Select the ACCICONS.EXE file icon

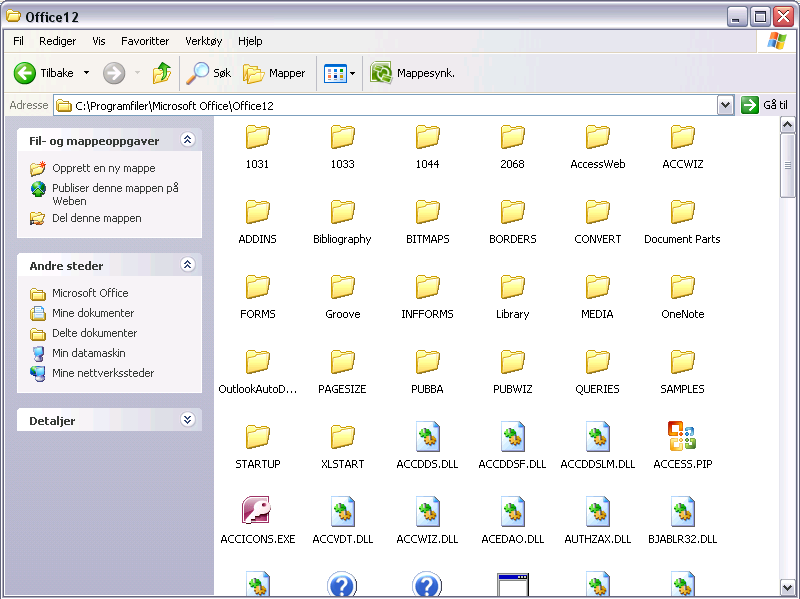coord(257,511)
